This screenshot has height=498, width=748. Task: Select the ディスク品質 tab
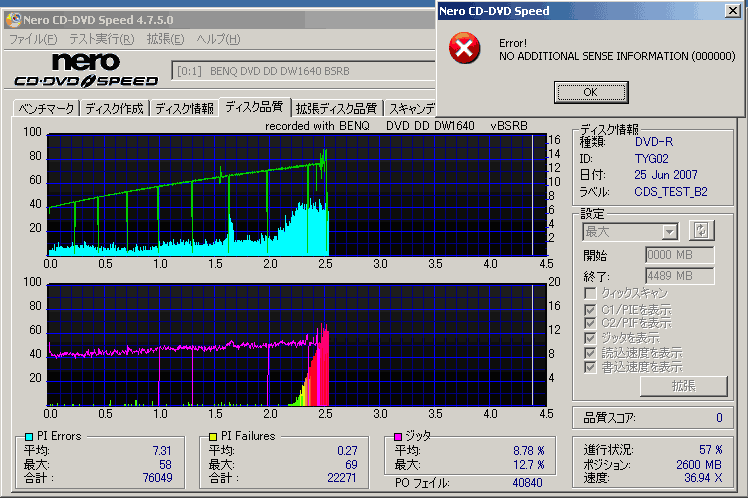pyautogui.click(x=254, y=107)
